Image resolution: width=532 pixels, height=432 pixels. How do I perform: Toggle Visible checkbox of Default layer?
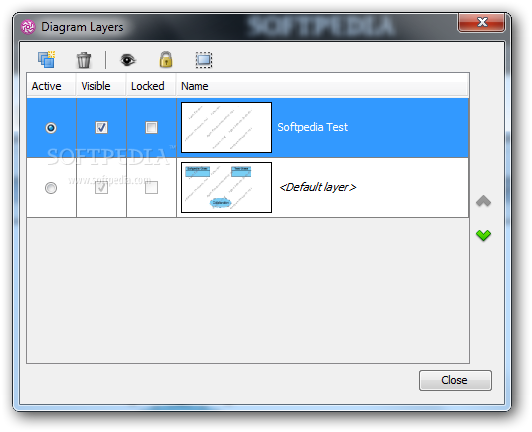[101, 187]
